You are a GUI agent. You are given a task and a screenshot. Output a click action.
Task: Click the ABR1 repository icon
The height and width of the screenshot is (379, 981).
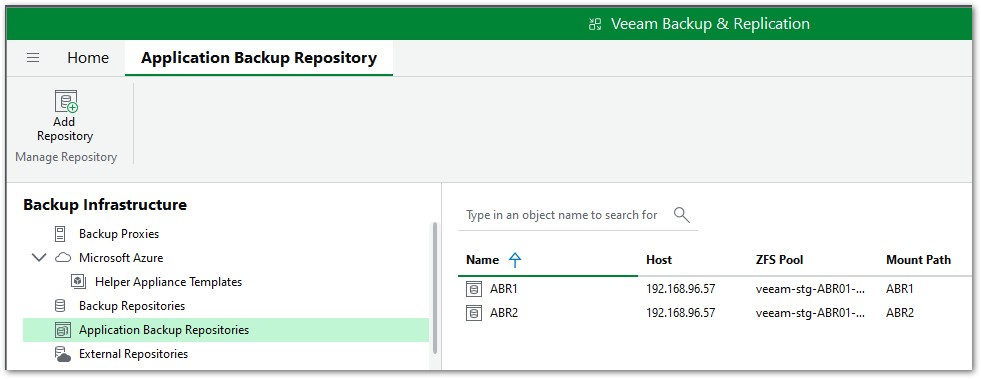474,289
